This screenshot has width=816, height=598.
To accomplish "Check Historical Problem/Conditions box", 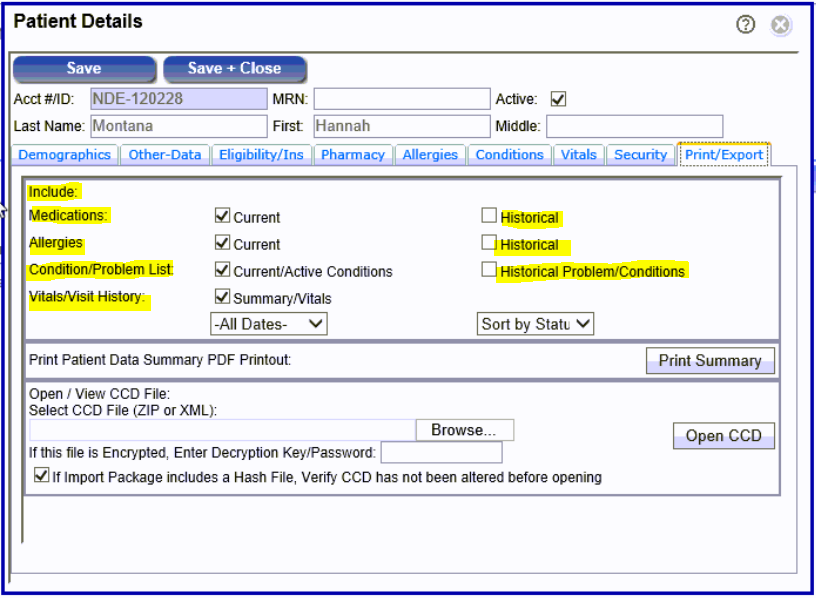I will (x=488, y=270).
